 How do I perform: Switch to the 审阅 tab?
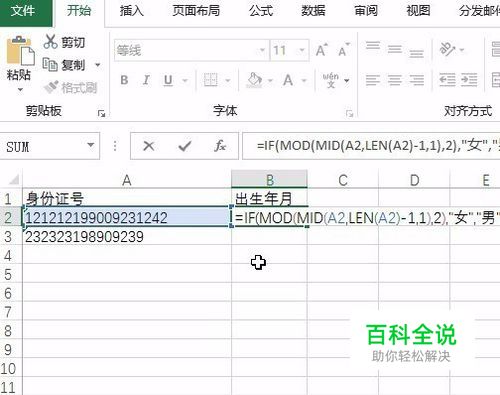click(x=366, y=11)
